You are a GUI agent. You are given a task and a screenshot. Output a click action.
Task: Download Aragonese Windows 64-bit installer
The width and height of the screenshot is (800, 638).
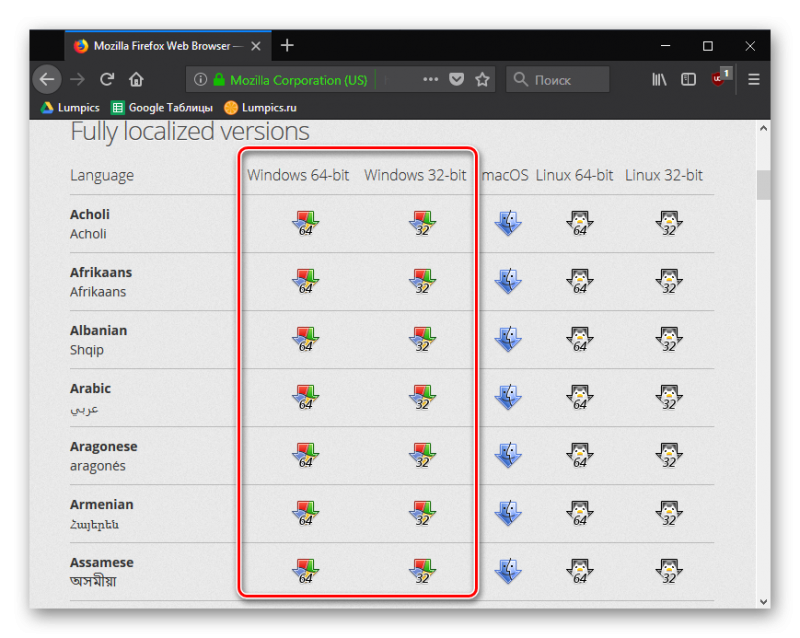pos(305,455)
